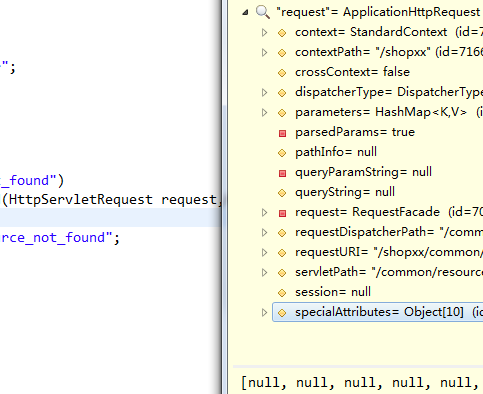Click the magnifier icon beside "request"

[x=263, y=12]
